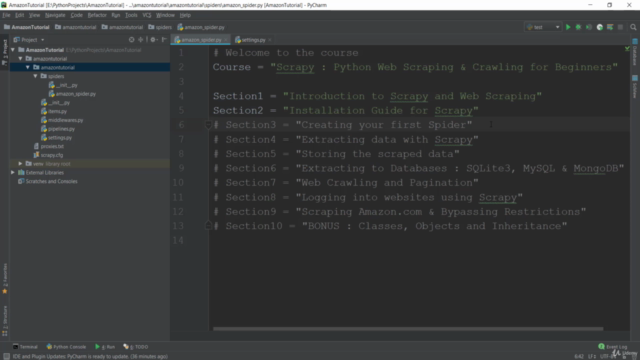
Task: Open the Python Console tool window
Action: 66,347
